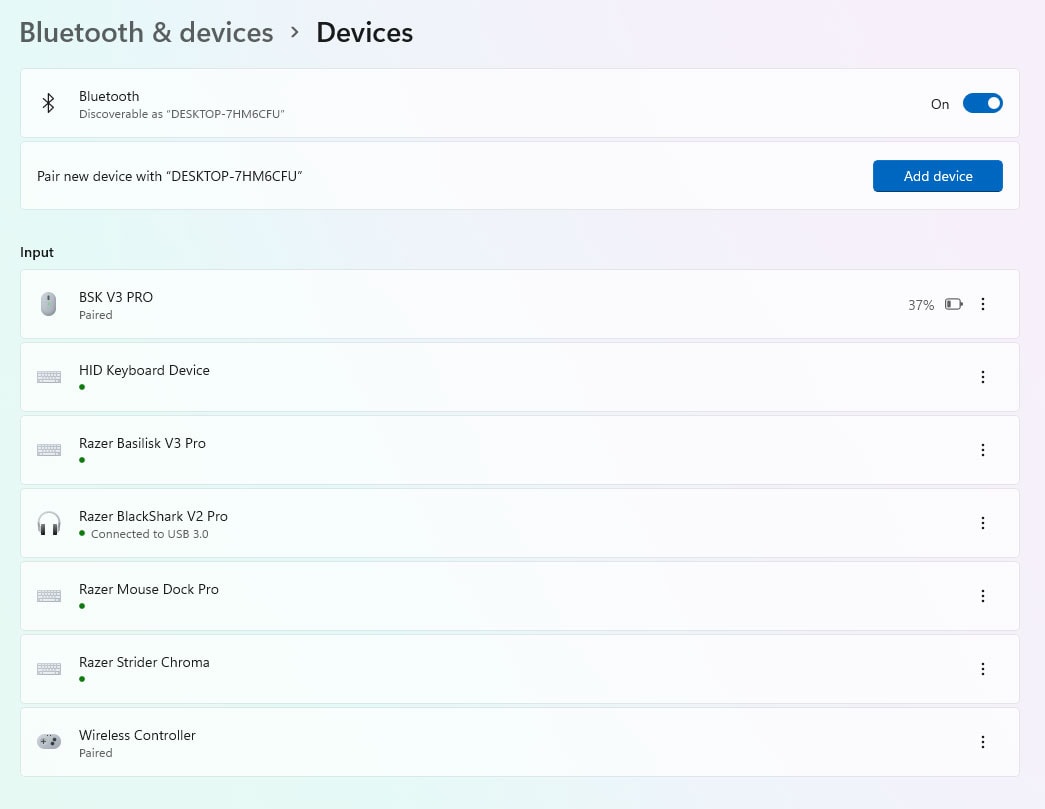This screenshot has height=809, width=1045.
Task: Open more options for Razer Basilisk V3 Pro
Action: click(x=982, y=450)
